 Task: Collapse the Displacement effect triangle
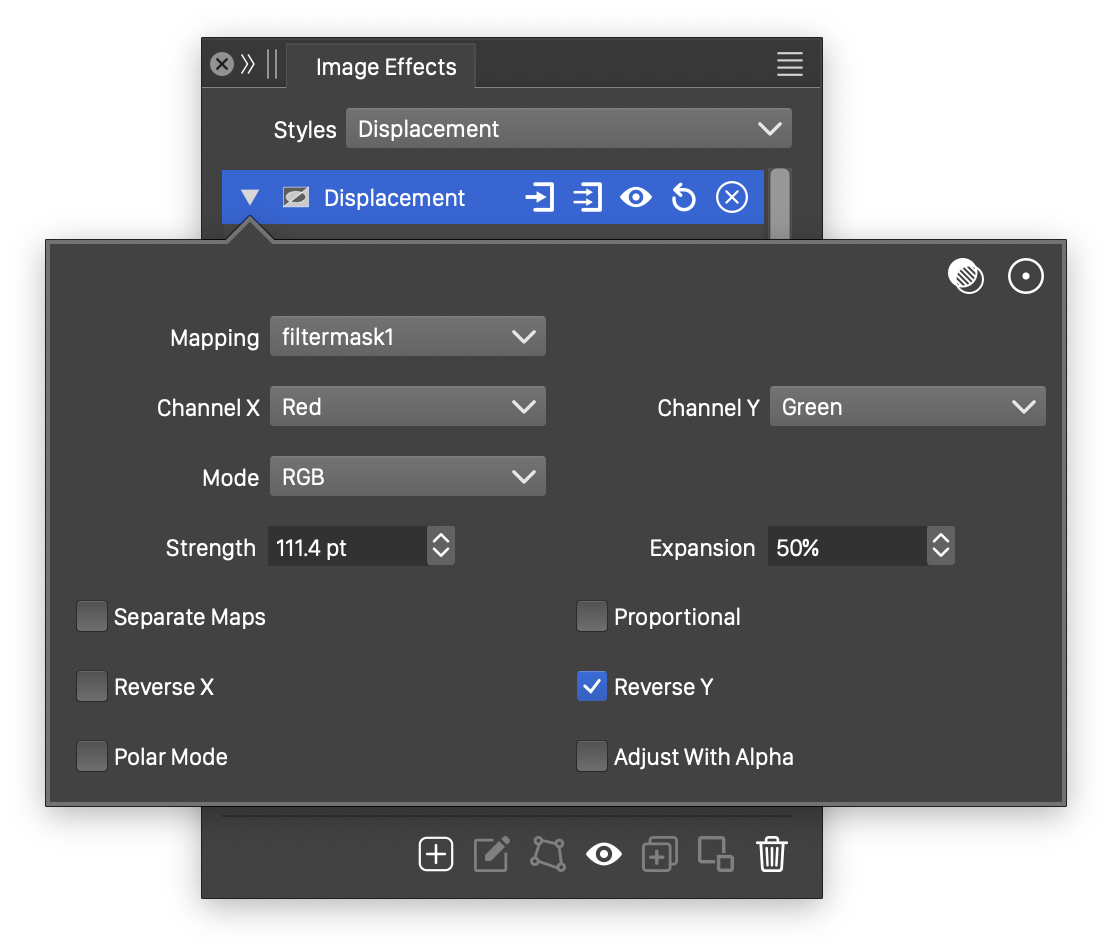point(250,198)
